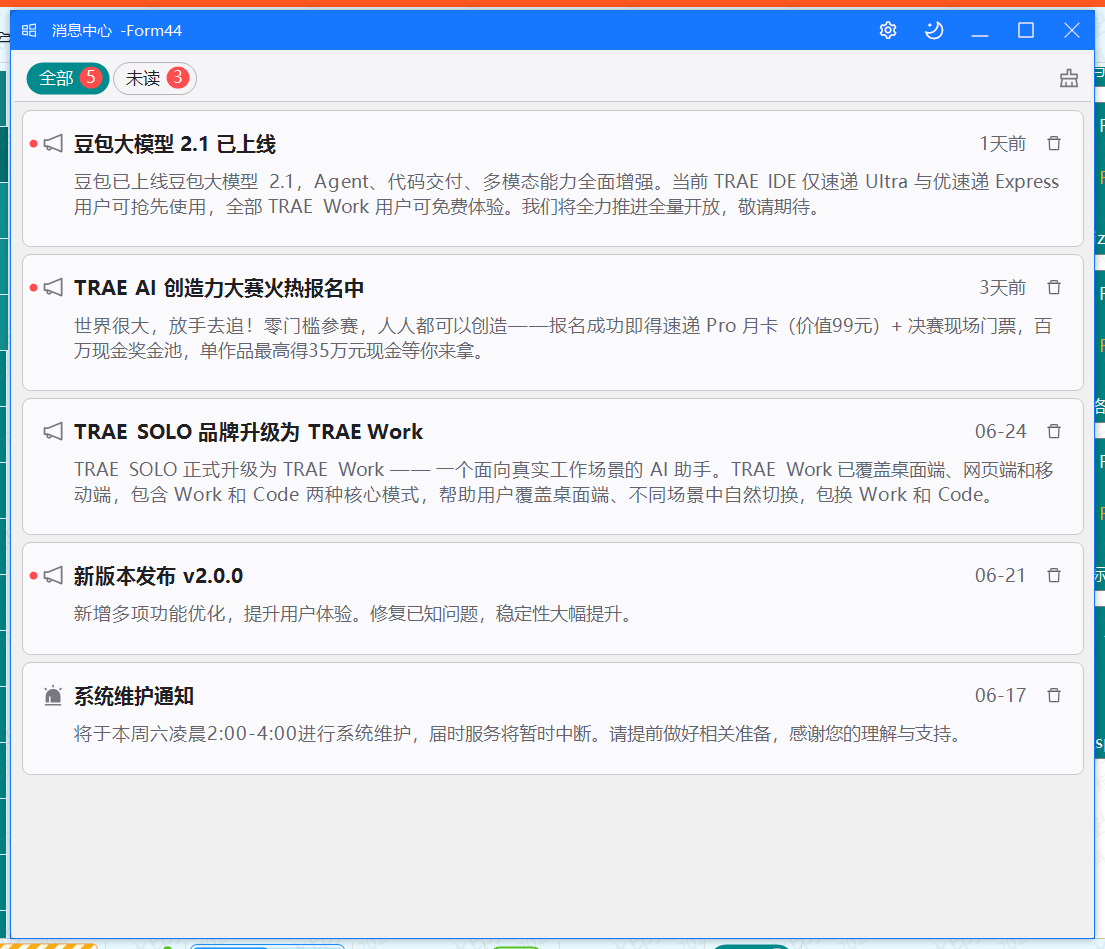Click the 3天前 timestamp

[x=1003, y=287]
